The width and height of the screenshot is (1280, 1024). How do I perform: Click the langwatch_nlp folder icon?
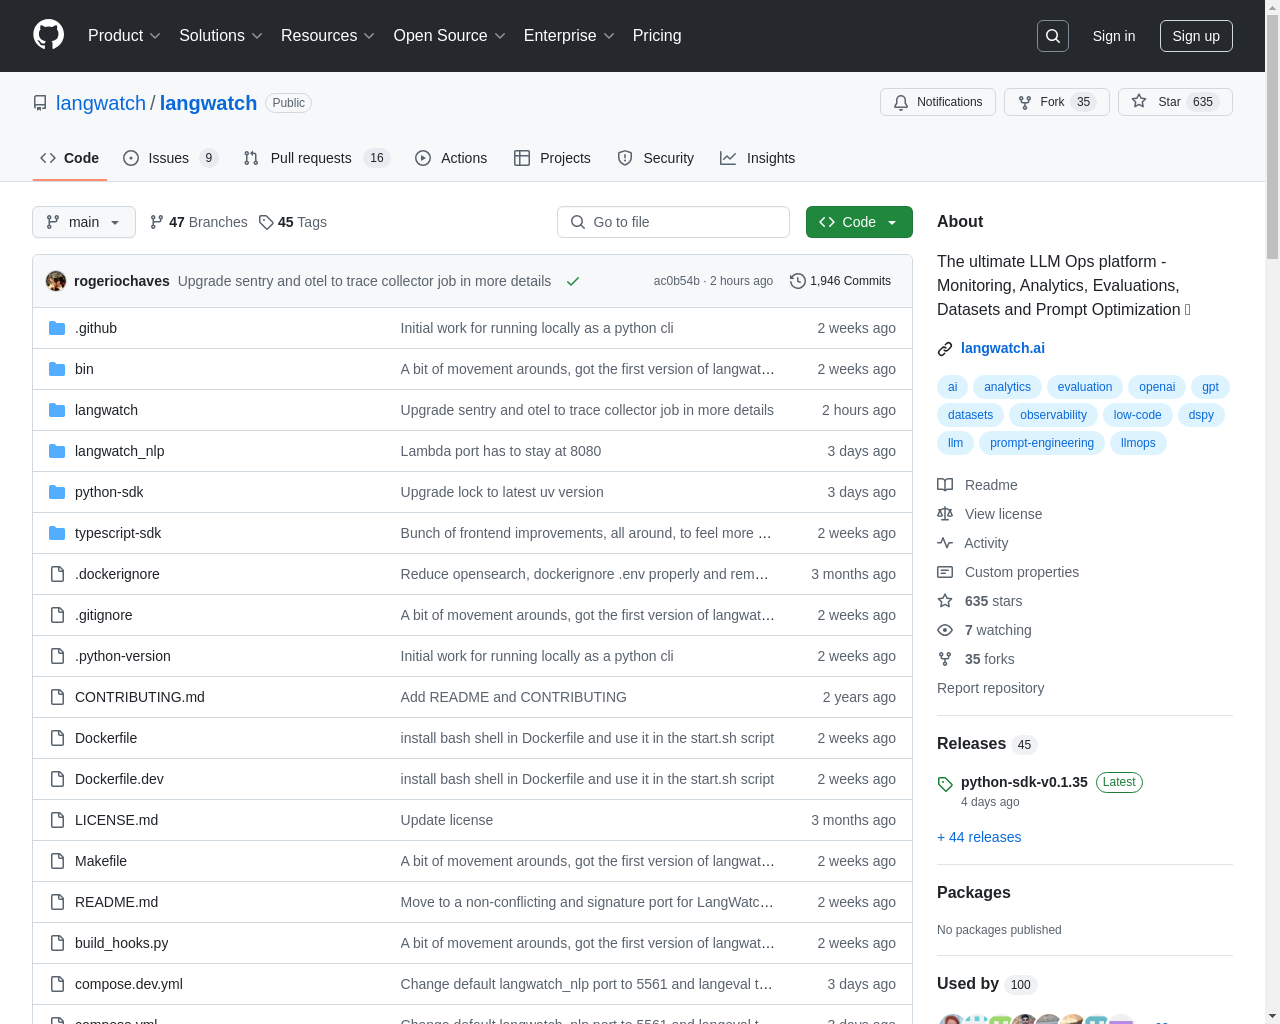57,451
